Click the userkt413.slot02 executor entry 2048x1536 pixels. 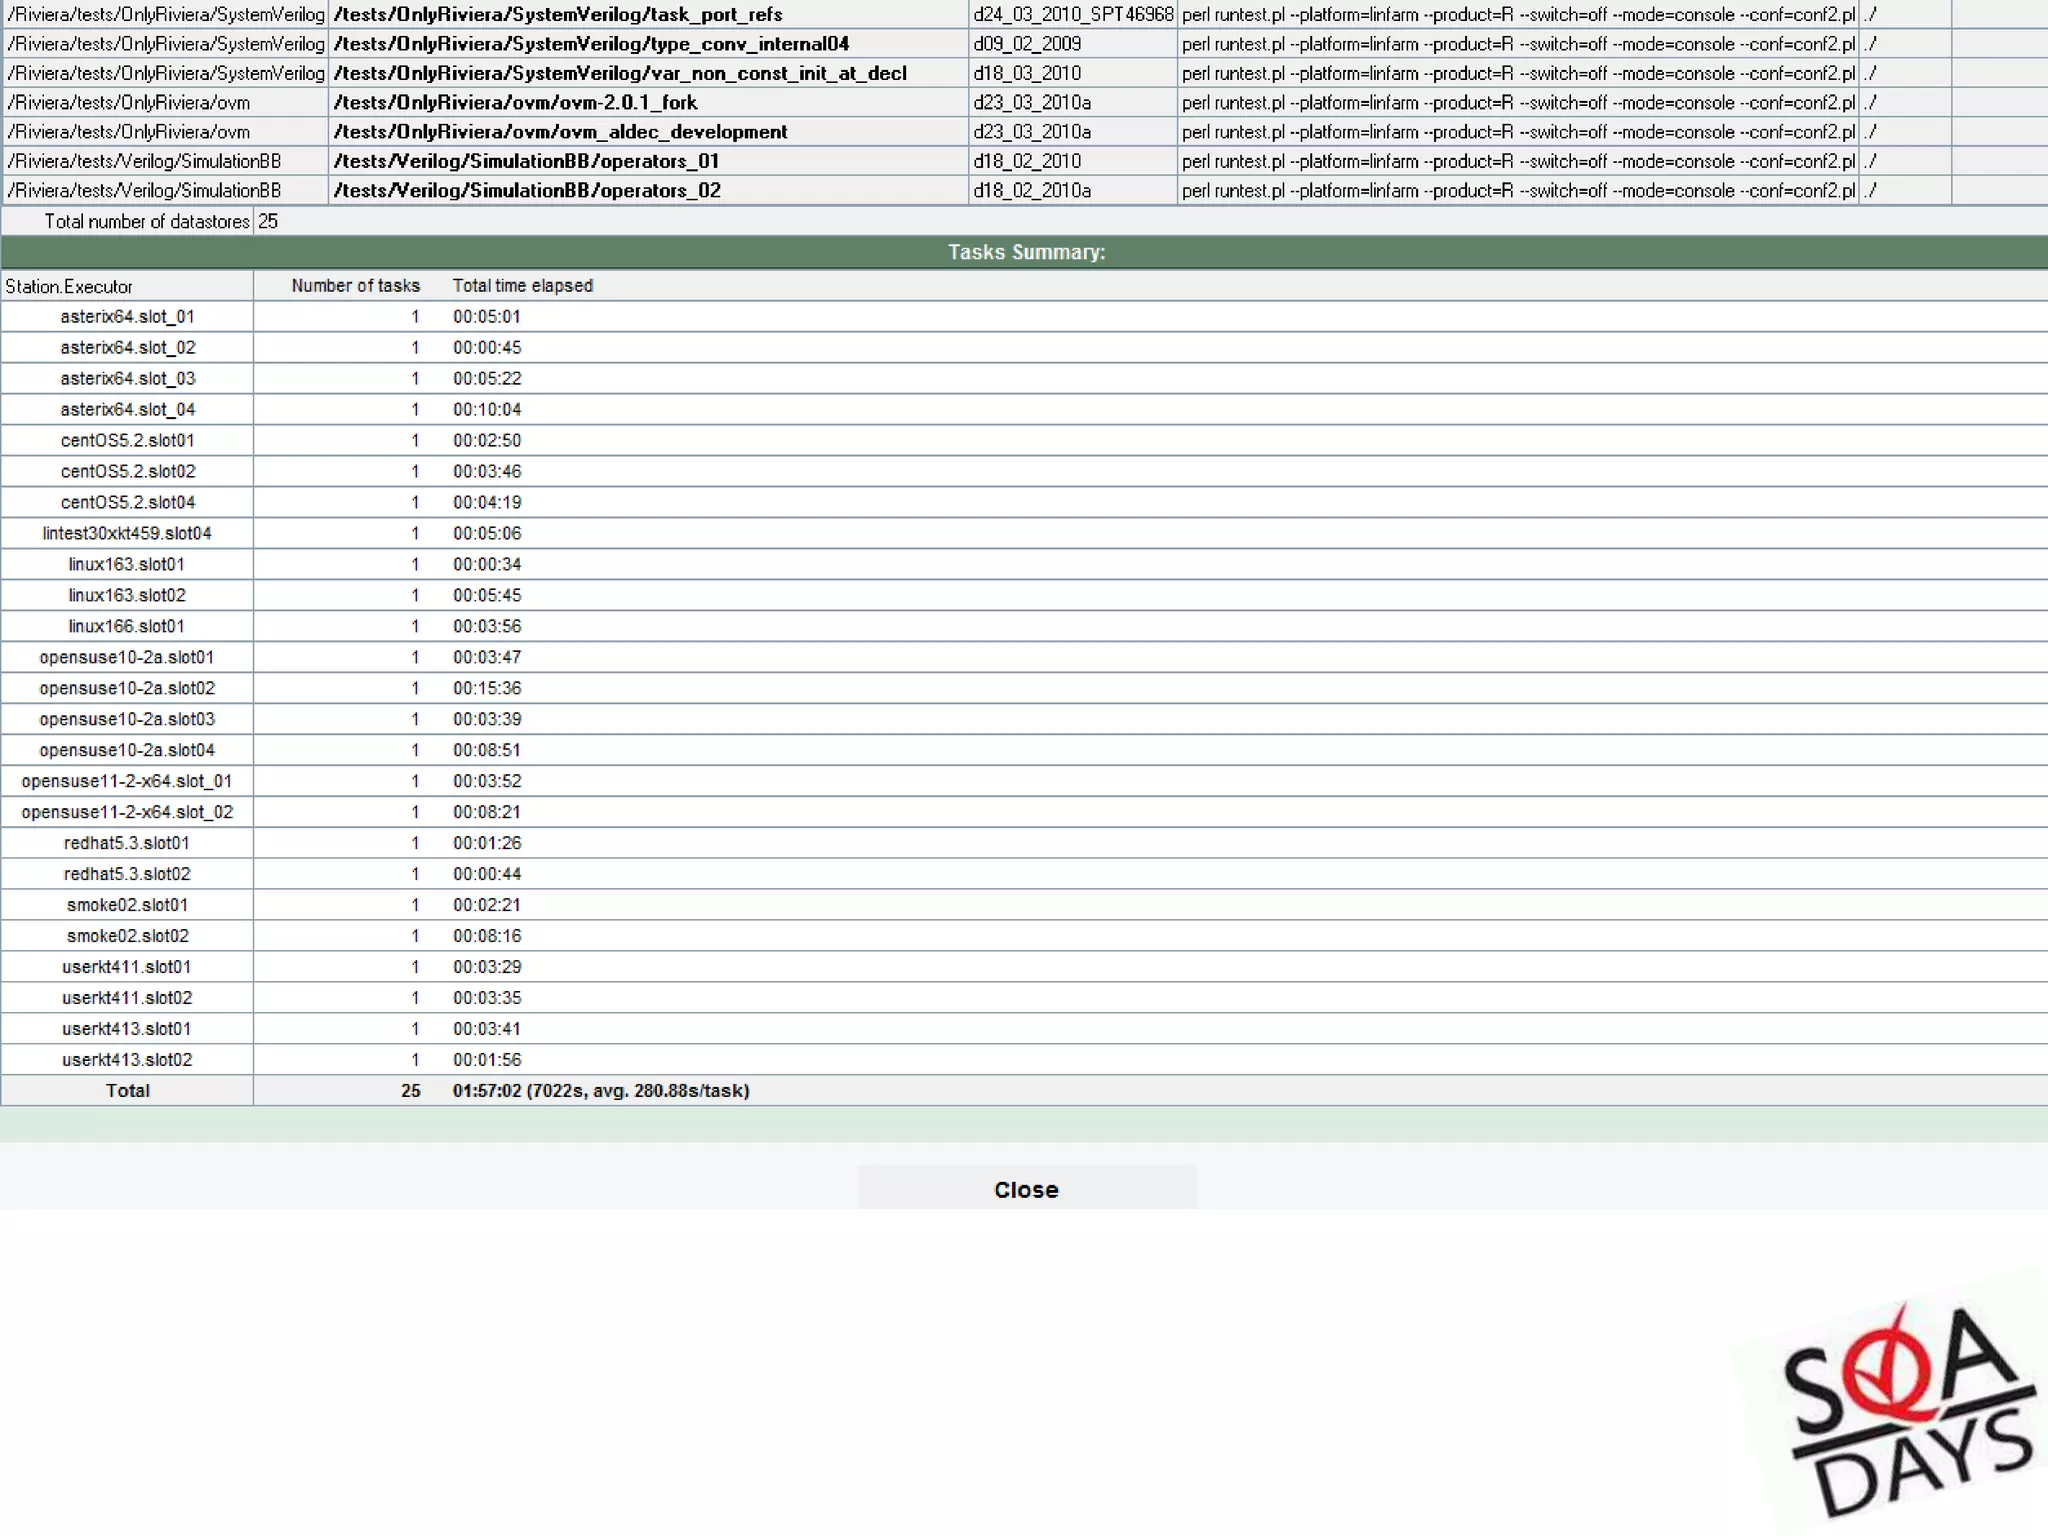tap(127, 1061)
